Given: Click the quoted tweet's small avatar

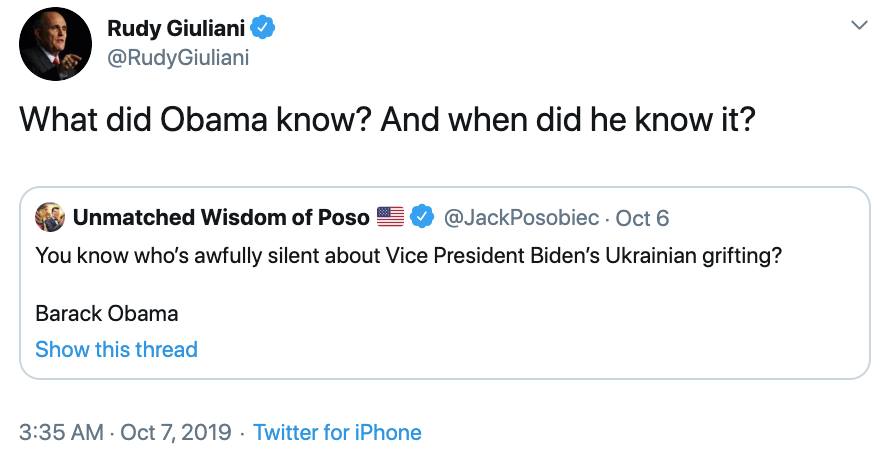Looking at the screenshot, I should pos(49,216).
